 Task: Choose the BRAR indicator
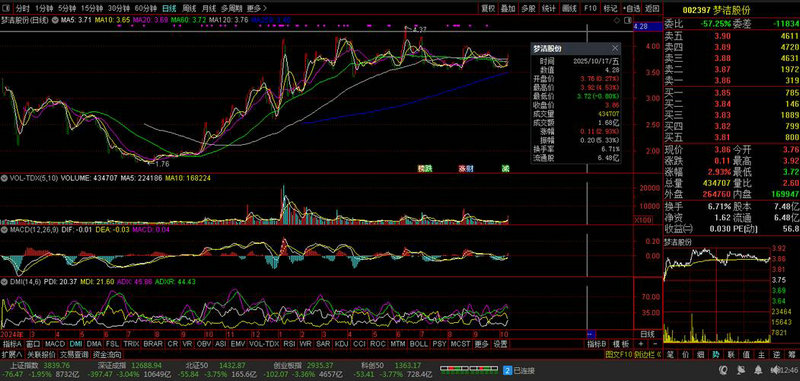pos(153,344)
